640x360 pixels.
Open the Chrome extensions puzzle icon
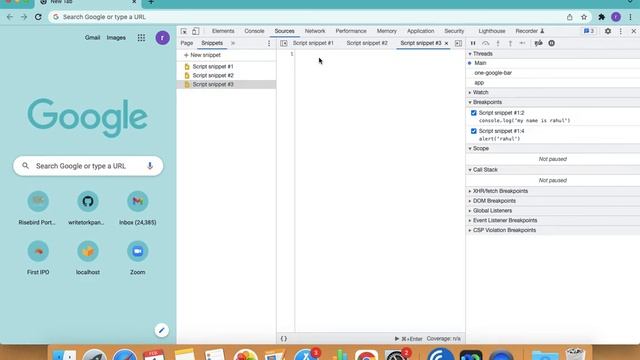click(601, 17)
